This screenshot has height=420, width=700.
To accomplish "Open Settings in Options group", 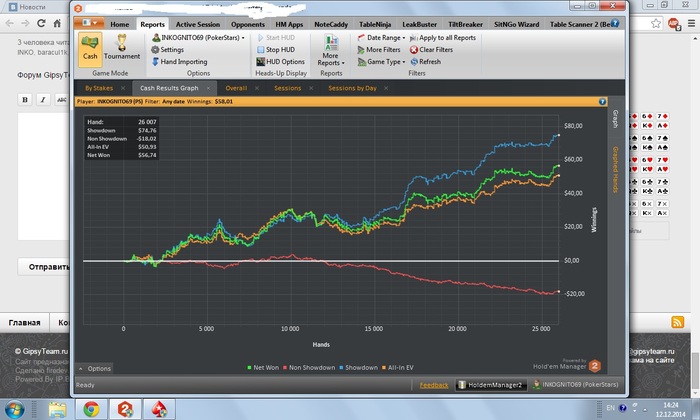I will (x=167, y=50).
